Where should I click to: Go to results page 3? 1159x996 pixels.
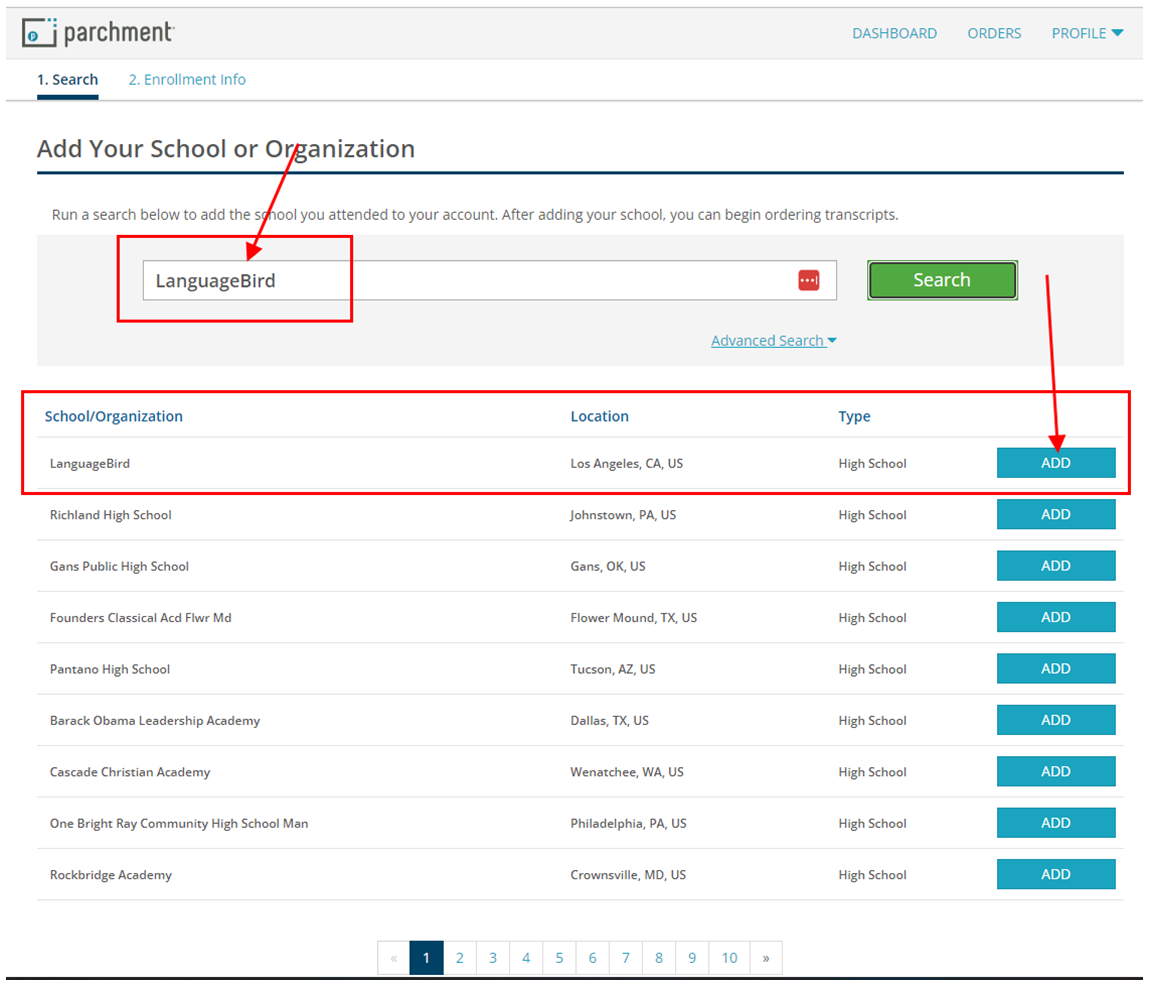493,958
